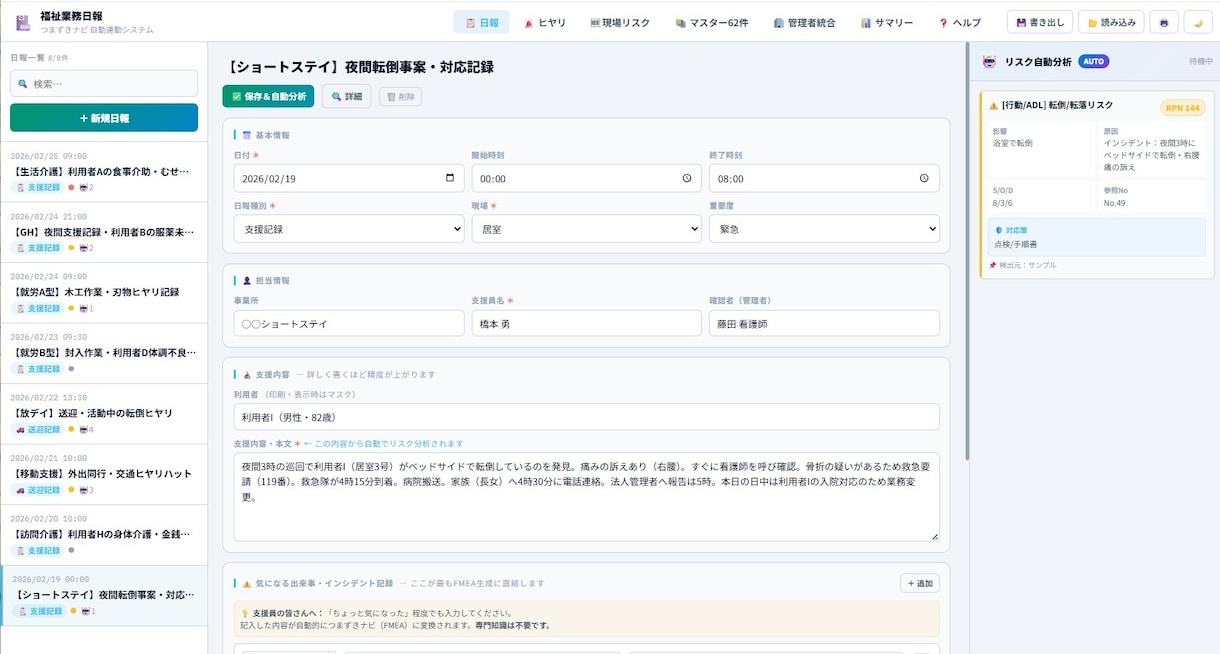
Task: Click the S/O/D value 8/3/6
Action: [x=1003, y=203]
